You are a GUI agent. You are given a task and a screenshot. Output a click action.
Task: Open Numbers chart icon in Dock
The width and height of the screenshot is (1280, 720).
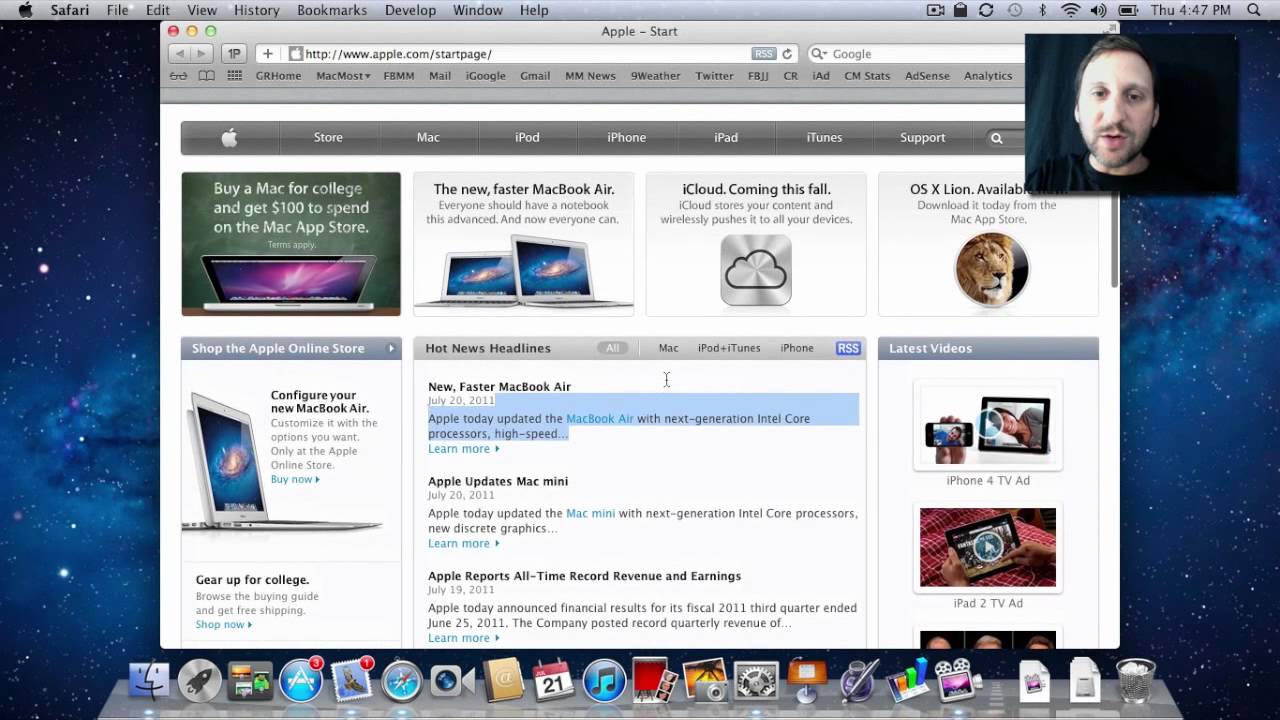(x=907, y=681)
